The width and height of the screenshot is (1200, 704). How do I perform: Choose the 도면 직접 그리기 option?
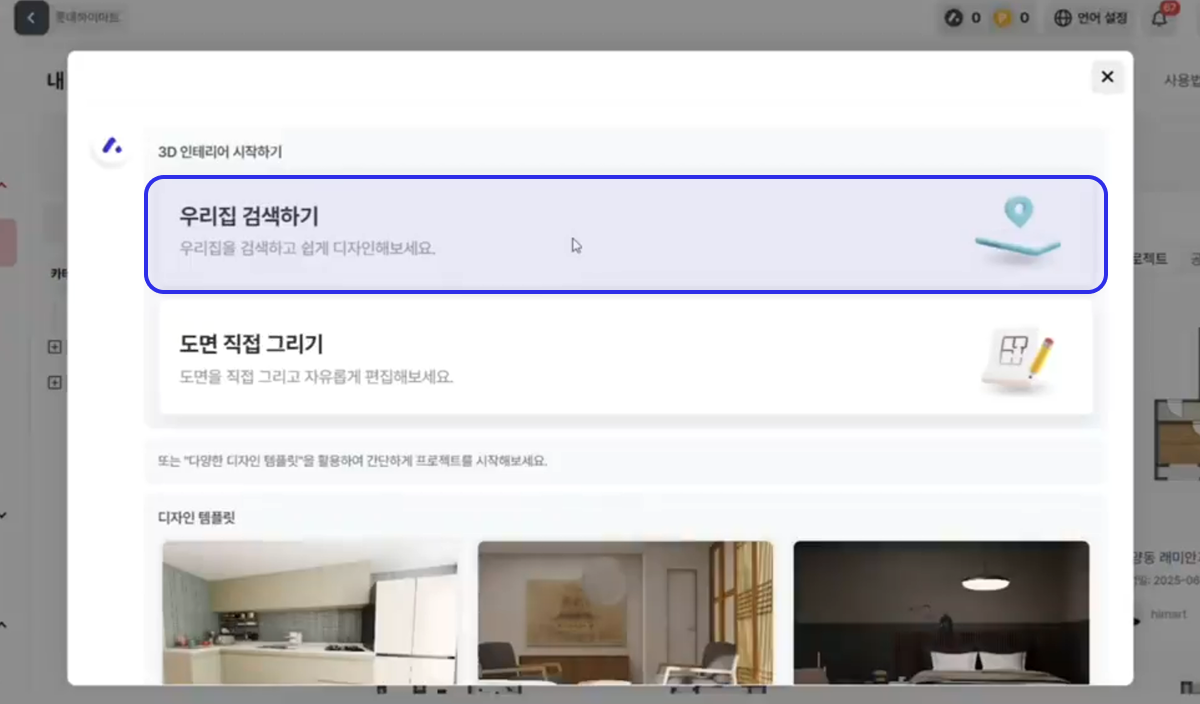560,359
